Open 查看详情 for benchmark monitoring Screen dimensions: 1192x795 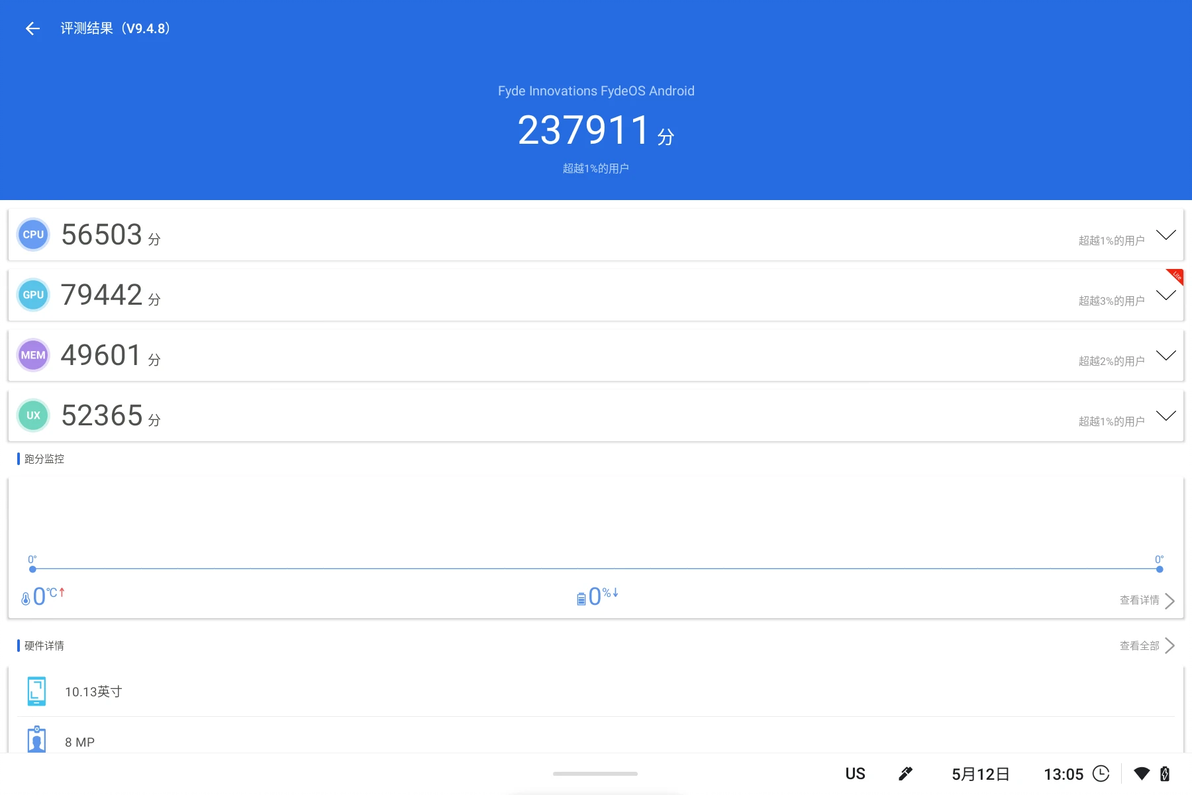point(1147,600)
